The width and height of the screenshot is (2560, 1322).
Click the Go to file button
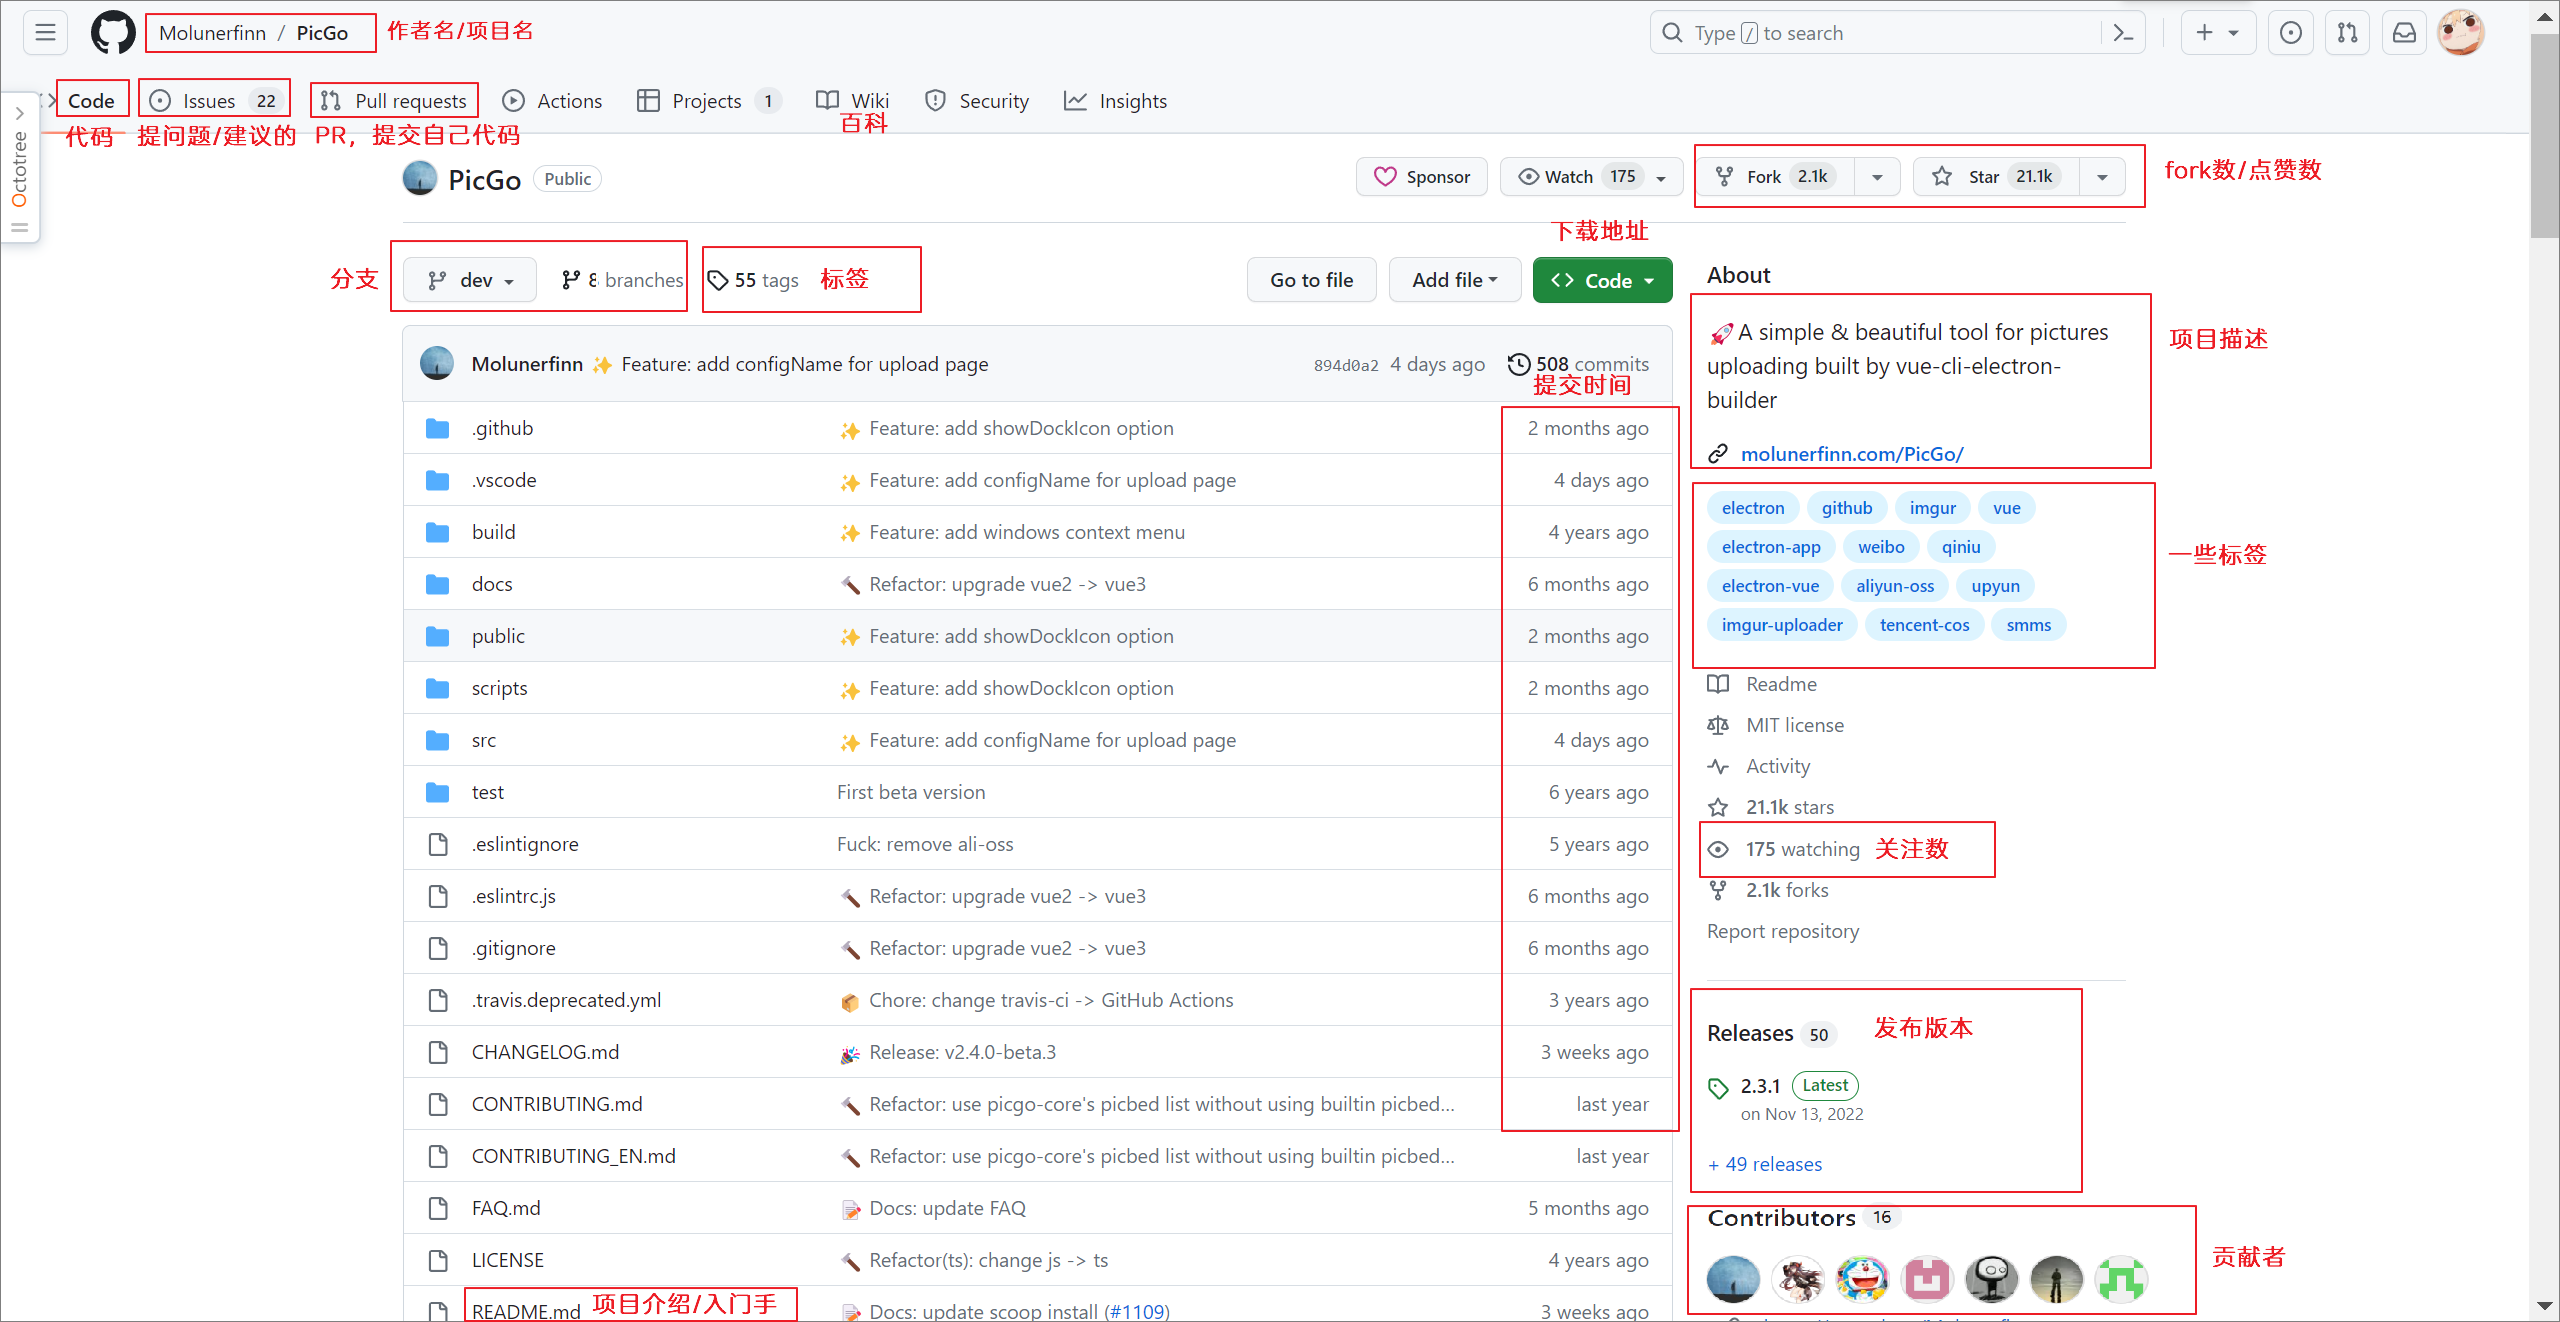(1311, 280)
